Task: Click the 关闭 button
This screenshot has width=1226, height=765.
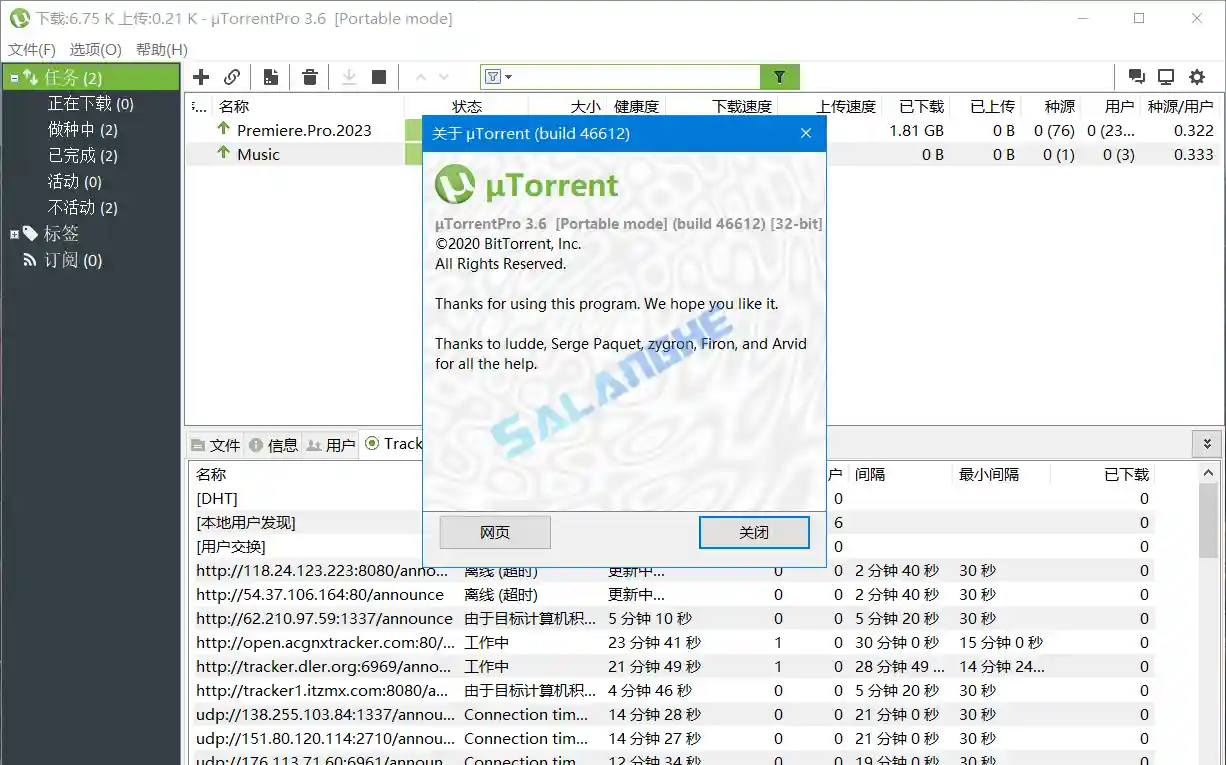Action: [753, 532]
